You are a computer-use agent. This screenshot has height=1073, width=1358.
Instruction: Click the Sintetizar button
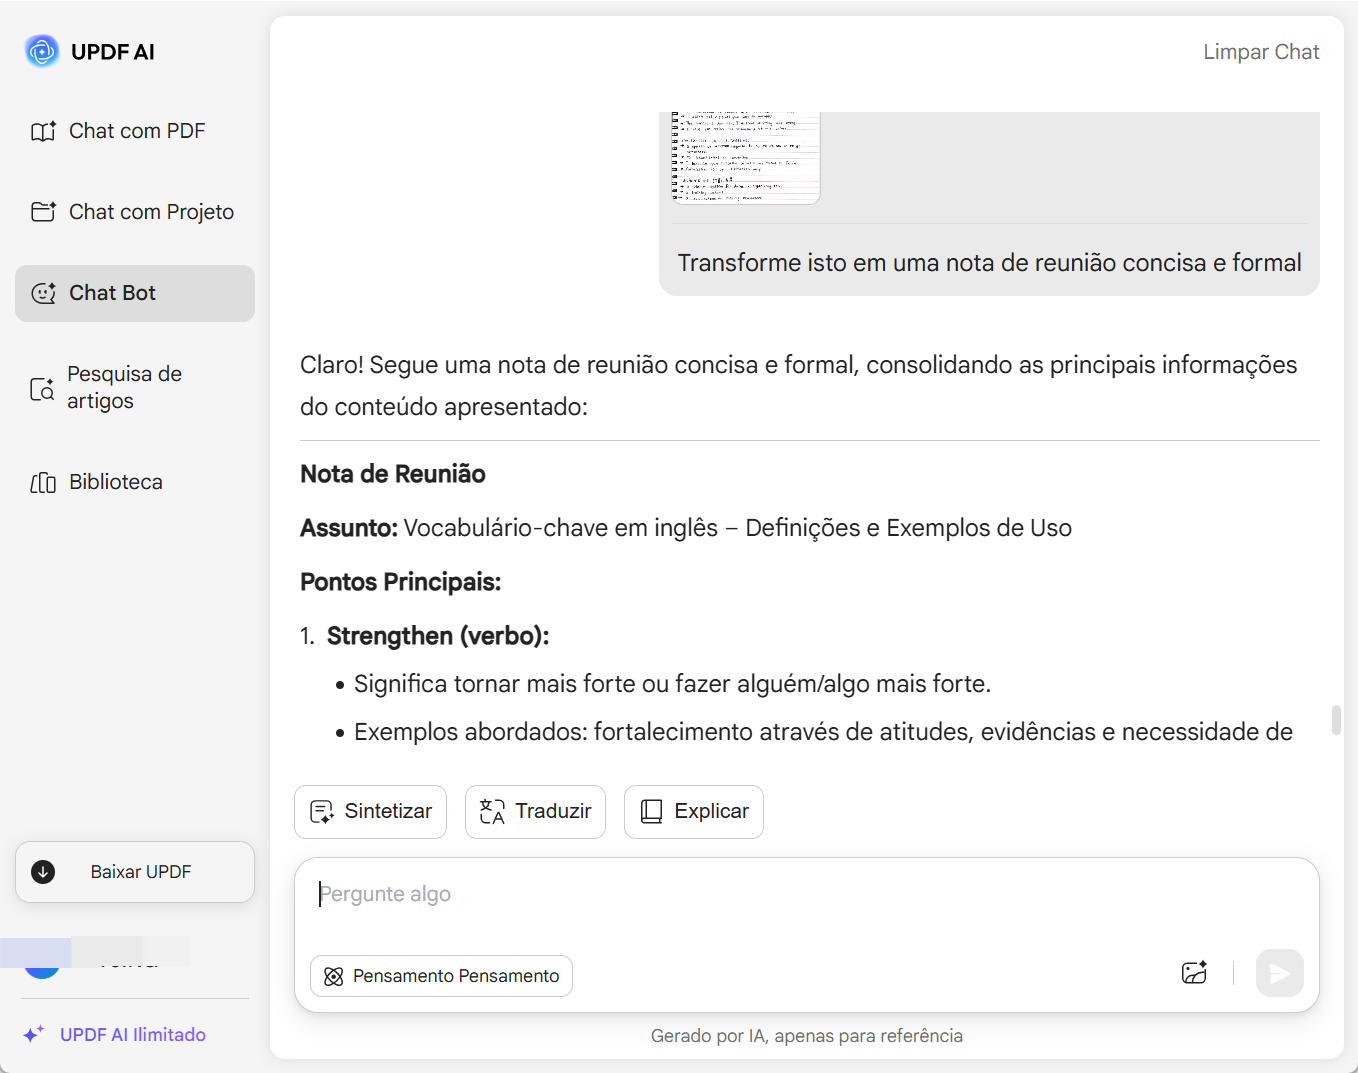click(371, 812)
